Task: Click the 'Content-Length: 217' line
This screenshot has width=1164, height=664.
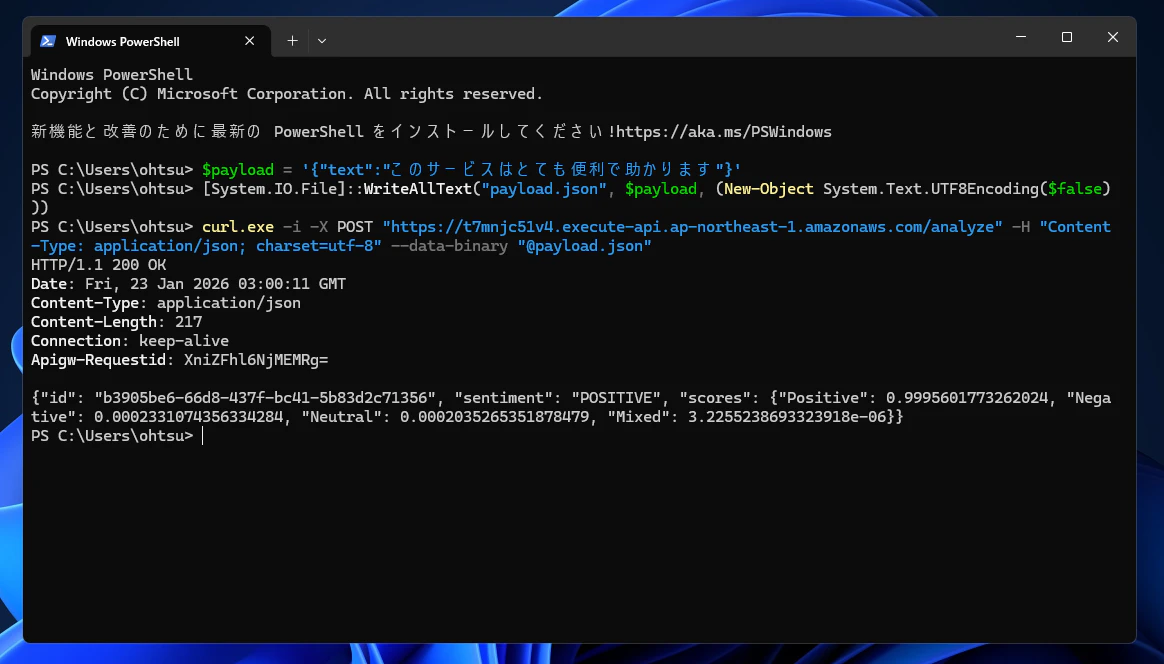Action: (x=117, y=322)
